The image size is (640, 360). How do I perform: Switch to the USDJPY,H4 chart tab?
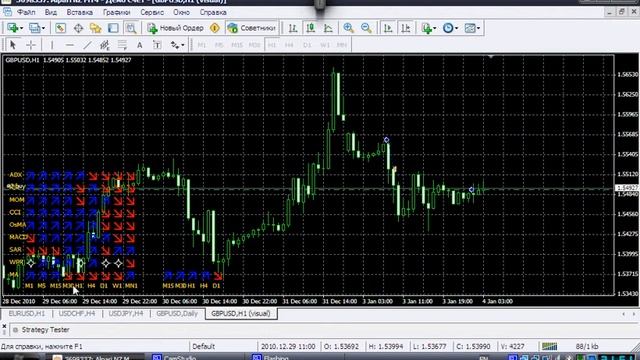click(x=126, y=313)
